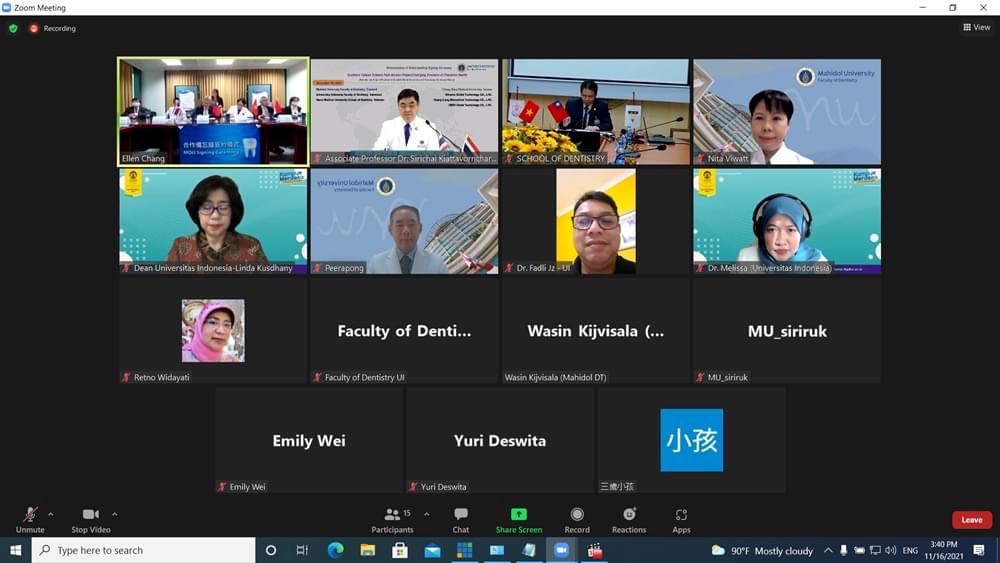Open the Chat panel
Screen dimensions: 1000x563
(460, 518)
